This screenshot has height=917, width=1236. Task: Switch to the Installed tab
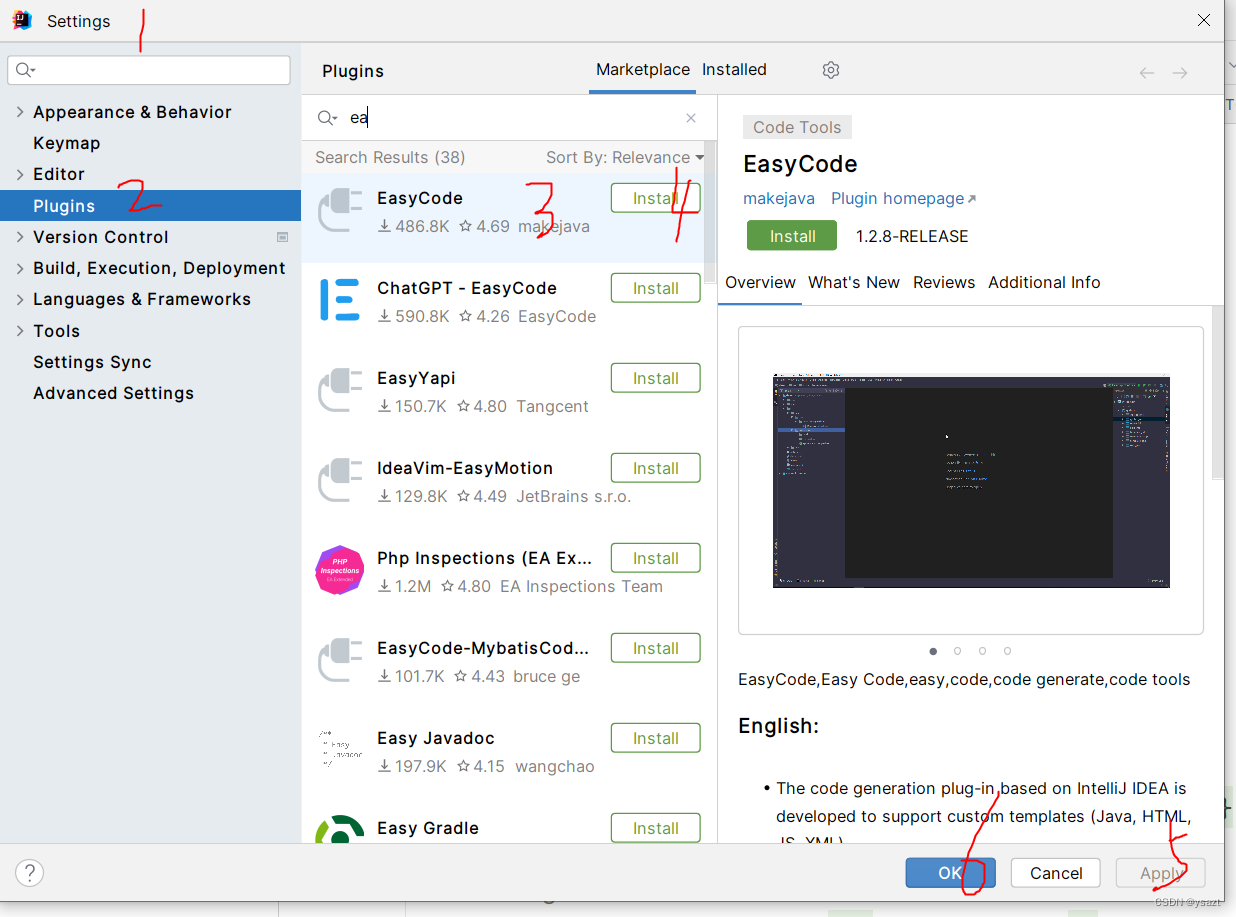(734, 70)
